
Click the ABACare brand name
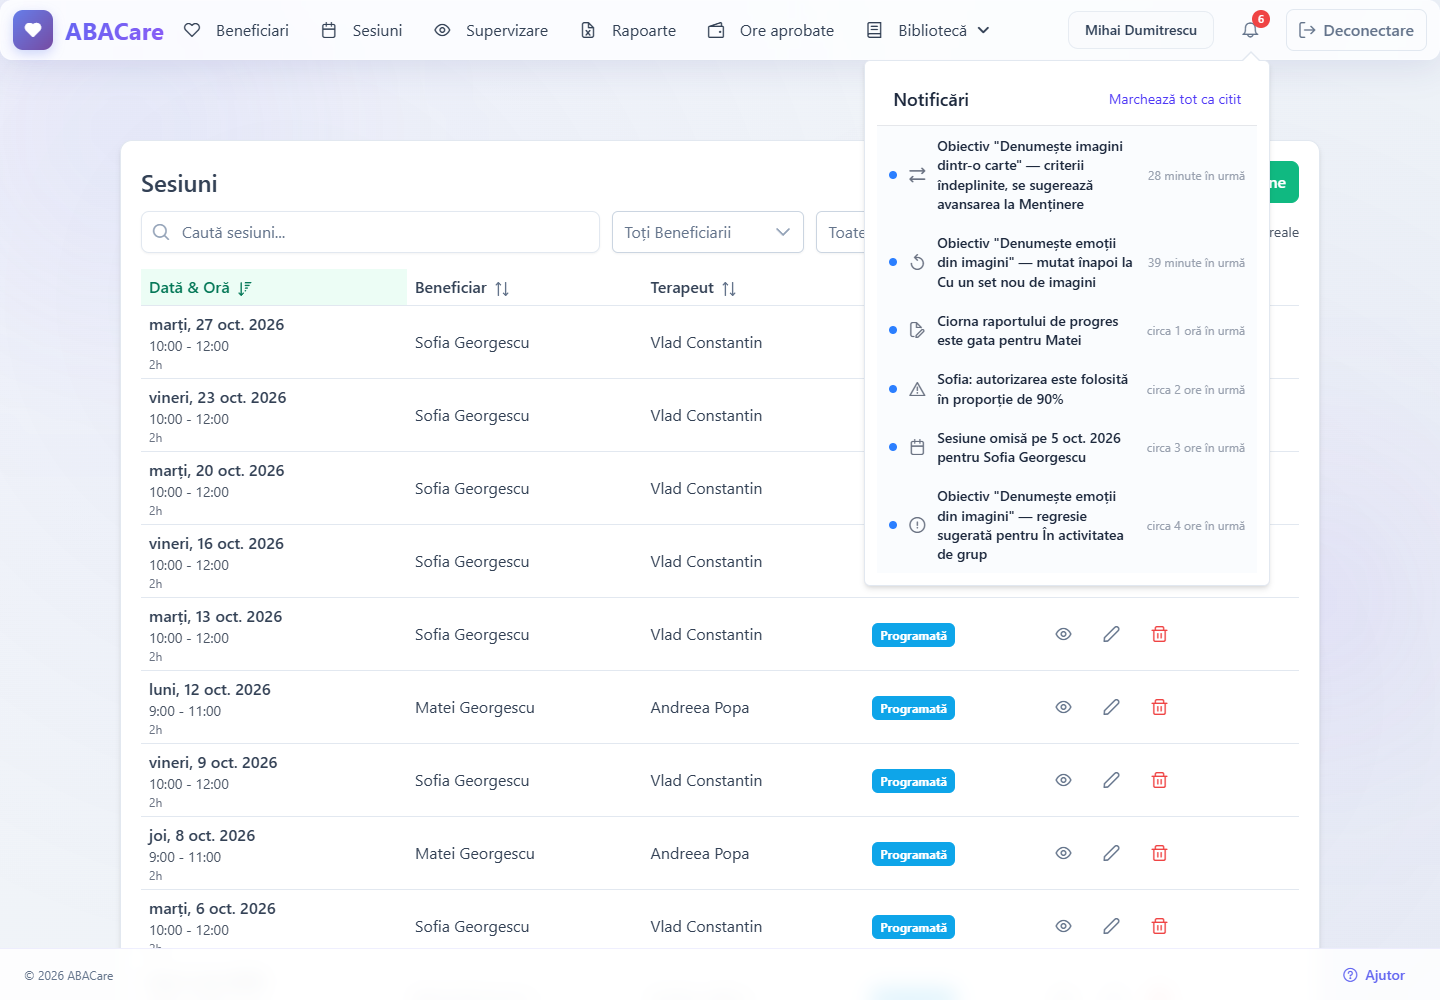[114, 31]
